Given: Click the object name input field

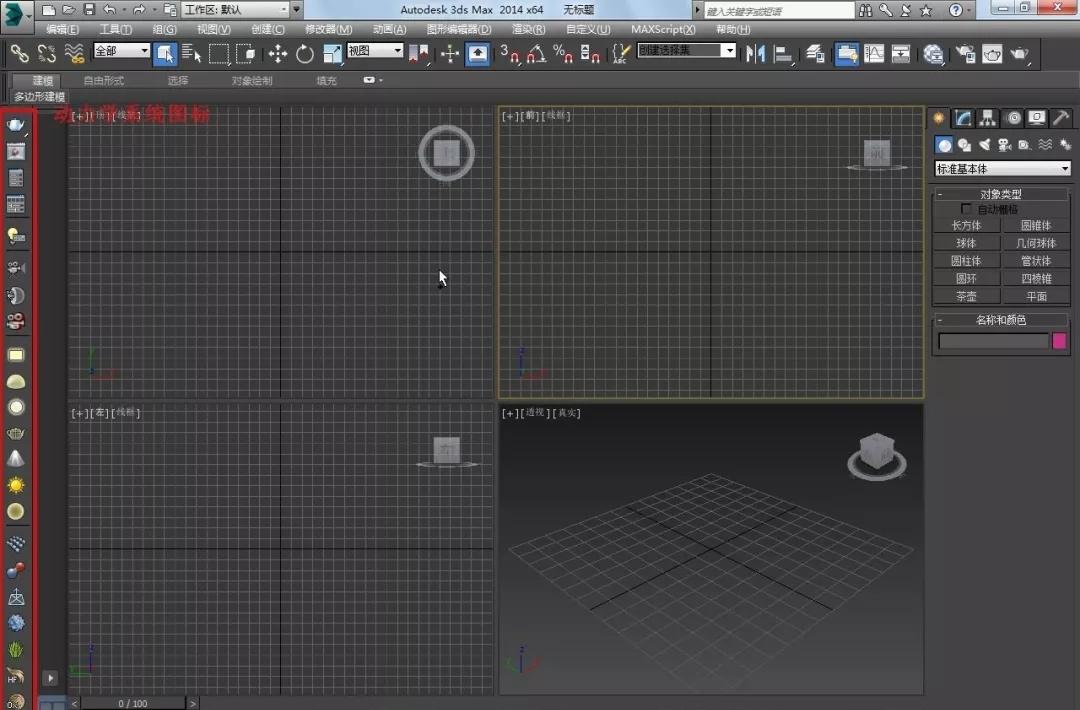Looking at the screenshot, I should tap(993, 340).
